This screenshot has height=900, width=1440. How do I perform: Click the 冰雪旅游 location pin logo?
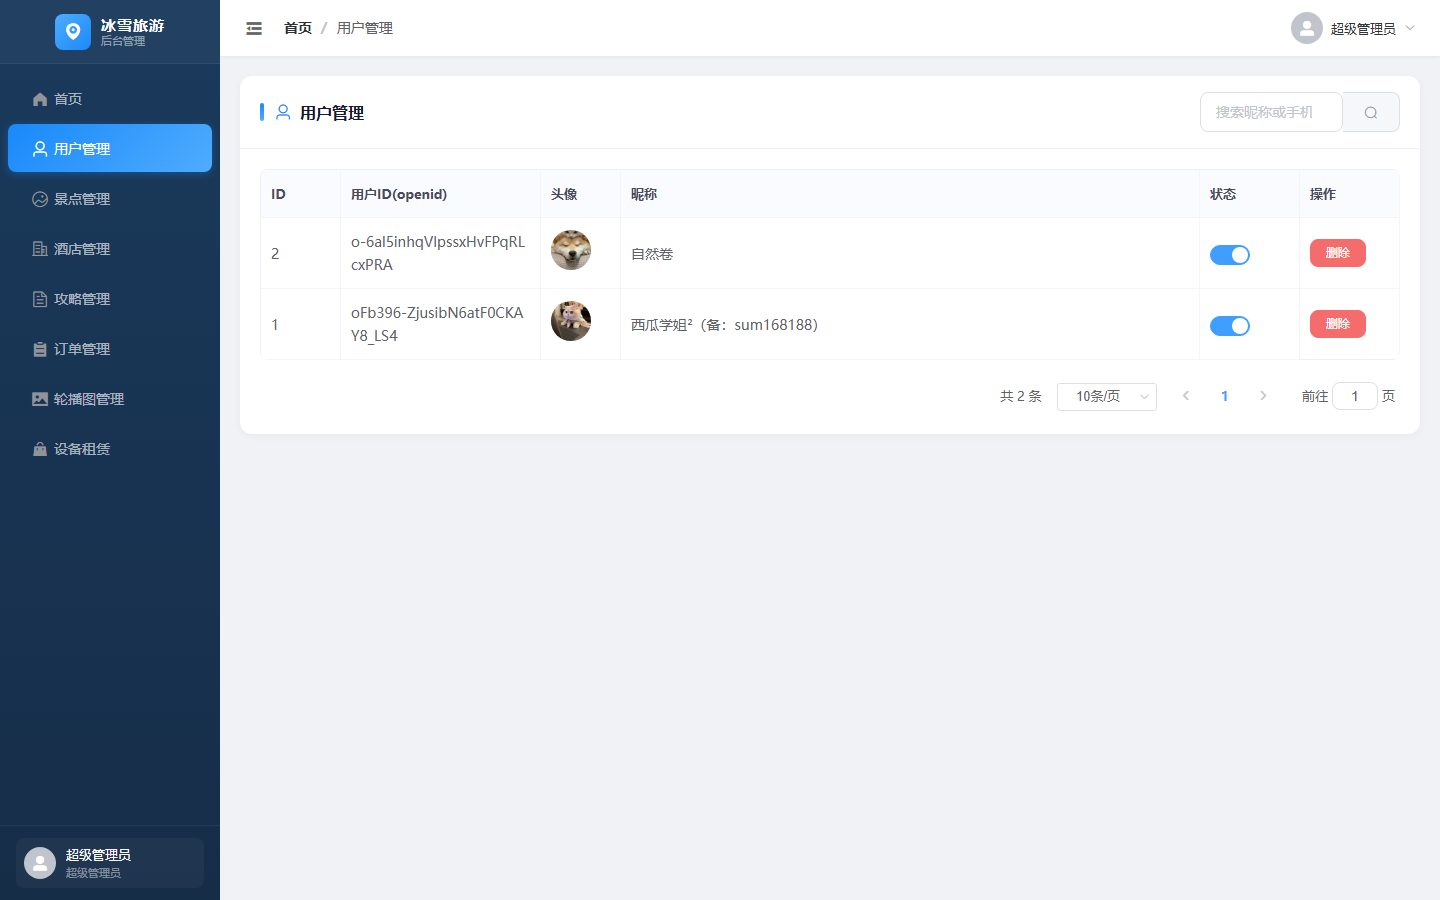coord(72,32)
